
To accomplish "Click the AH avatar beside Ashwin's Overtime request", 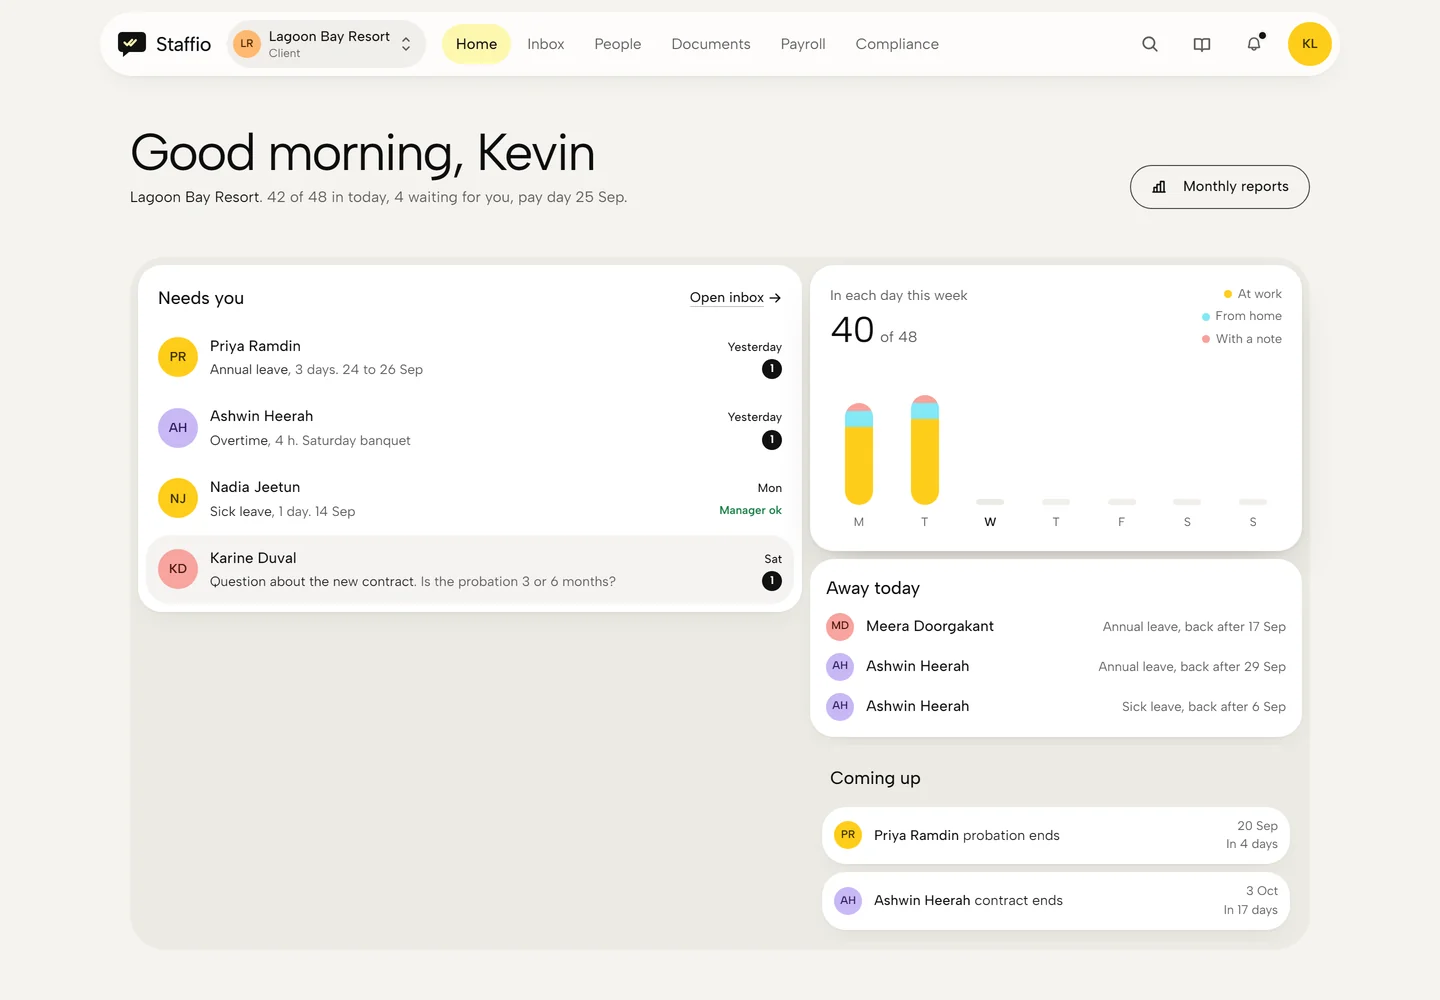I will [x=178, y=428].
